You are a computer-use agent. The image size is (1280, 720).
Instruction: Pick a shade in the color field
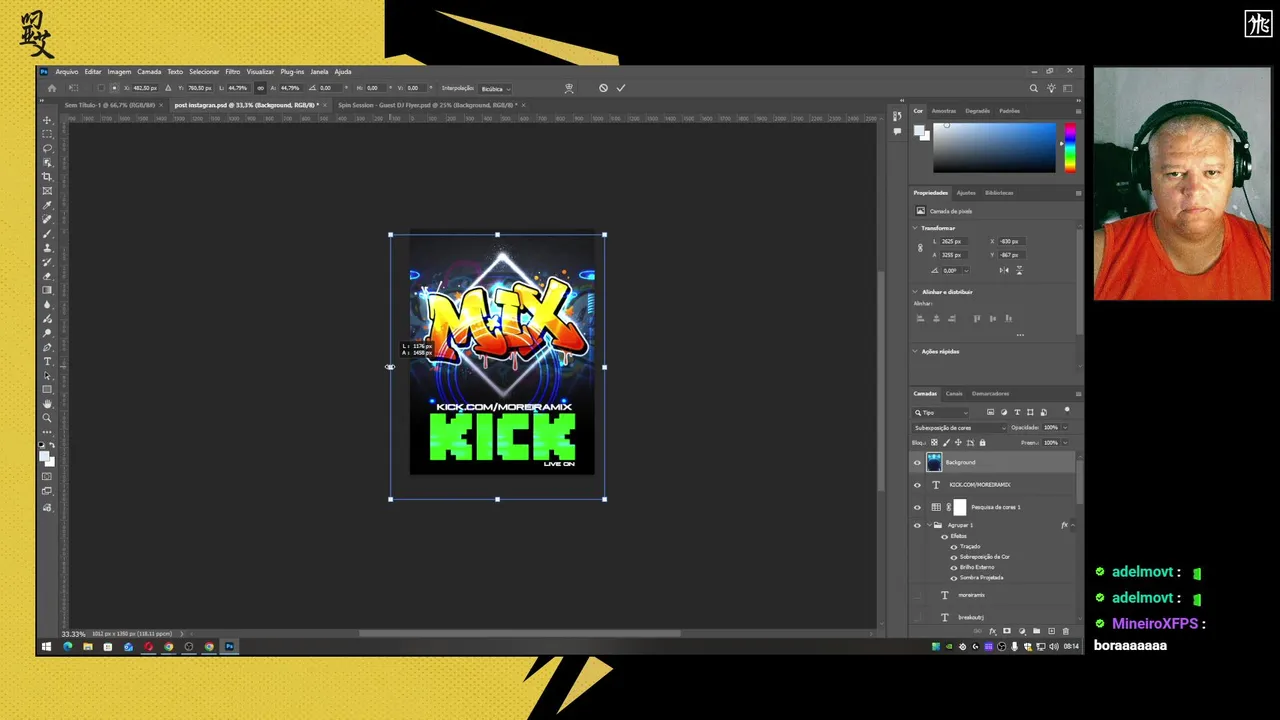(x=994, y=148)
